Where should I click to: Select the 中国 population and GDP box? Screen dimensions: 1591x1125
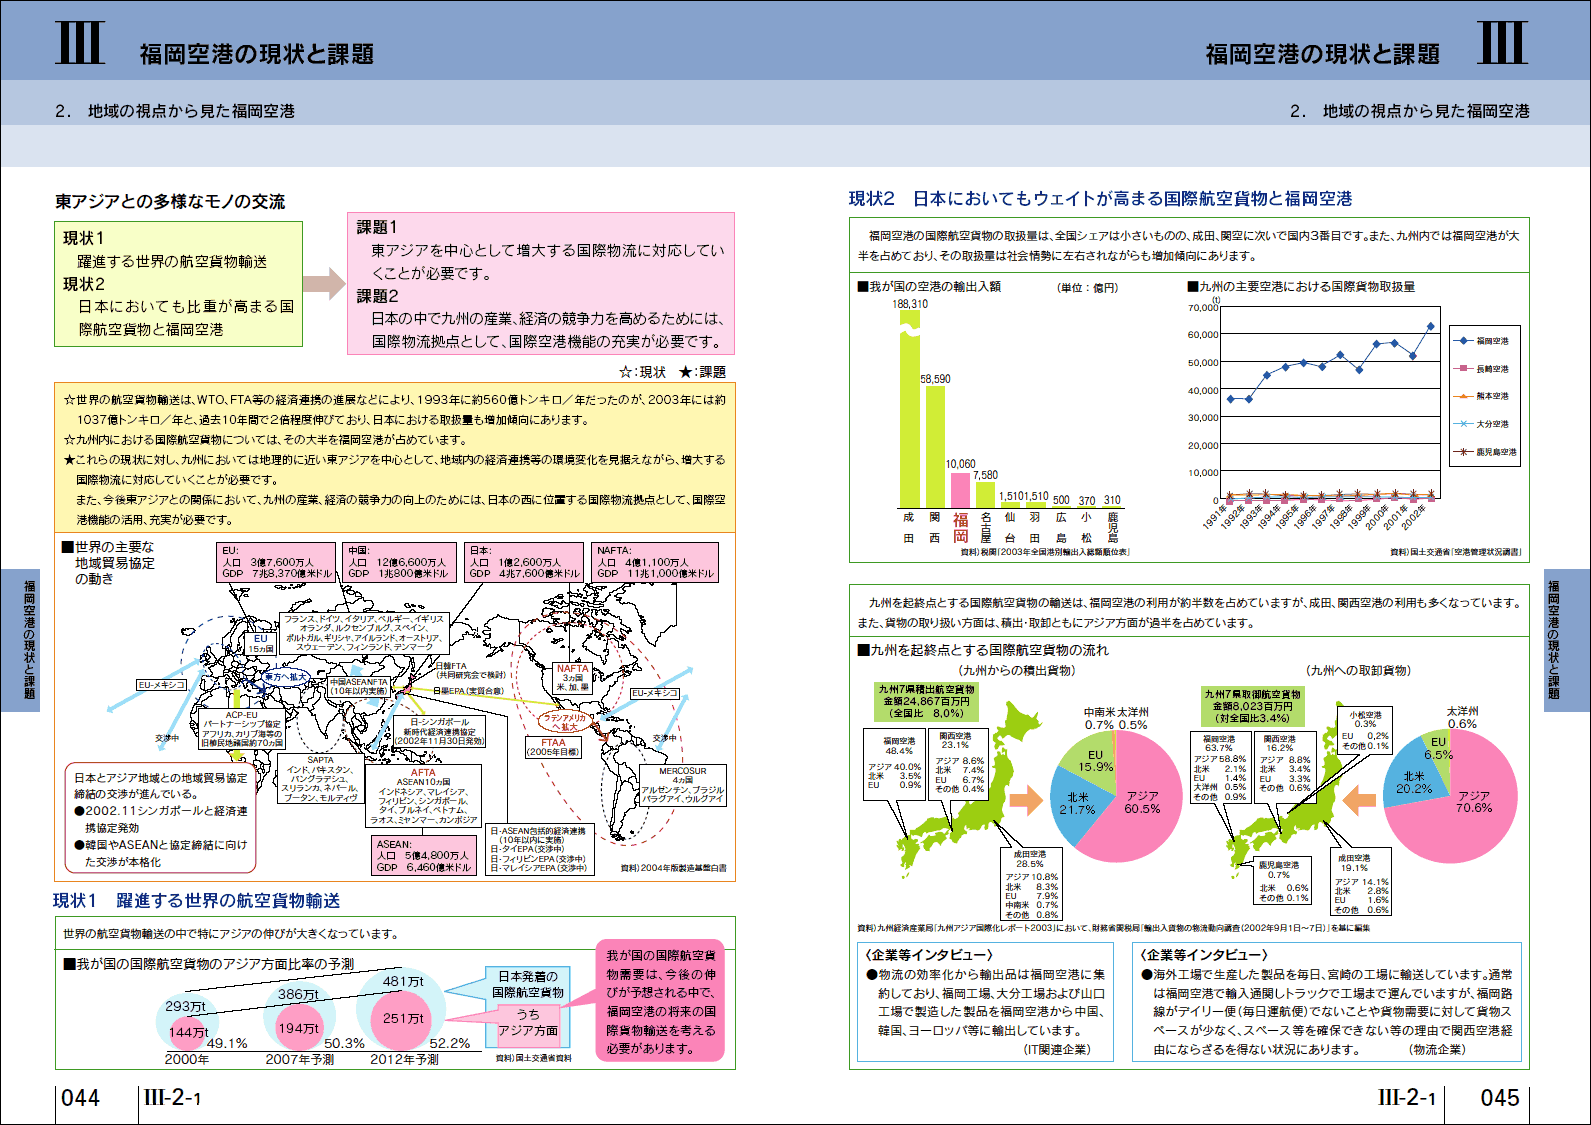(400, 562)
